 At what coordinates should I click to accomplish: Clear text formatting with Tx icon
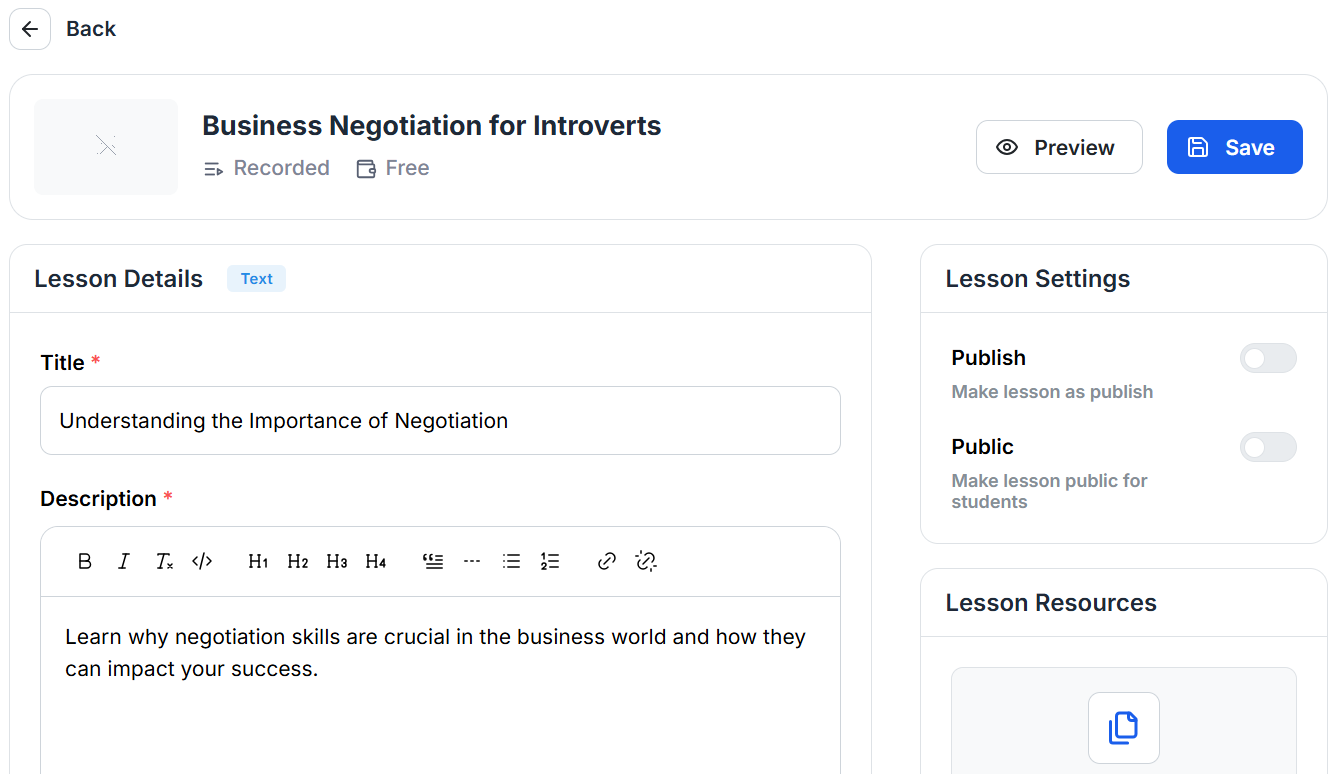(164, 562)
